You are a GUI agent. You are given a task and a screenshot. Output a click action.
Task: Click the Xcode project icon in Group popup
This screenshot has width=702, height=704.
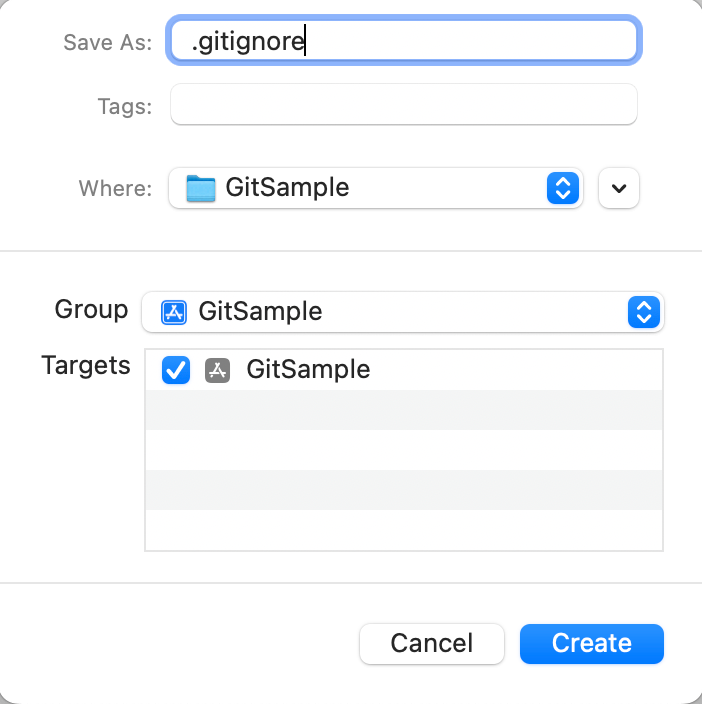tap(174, 312)
